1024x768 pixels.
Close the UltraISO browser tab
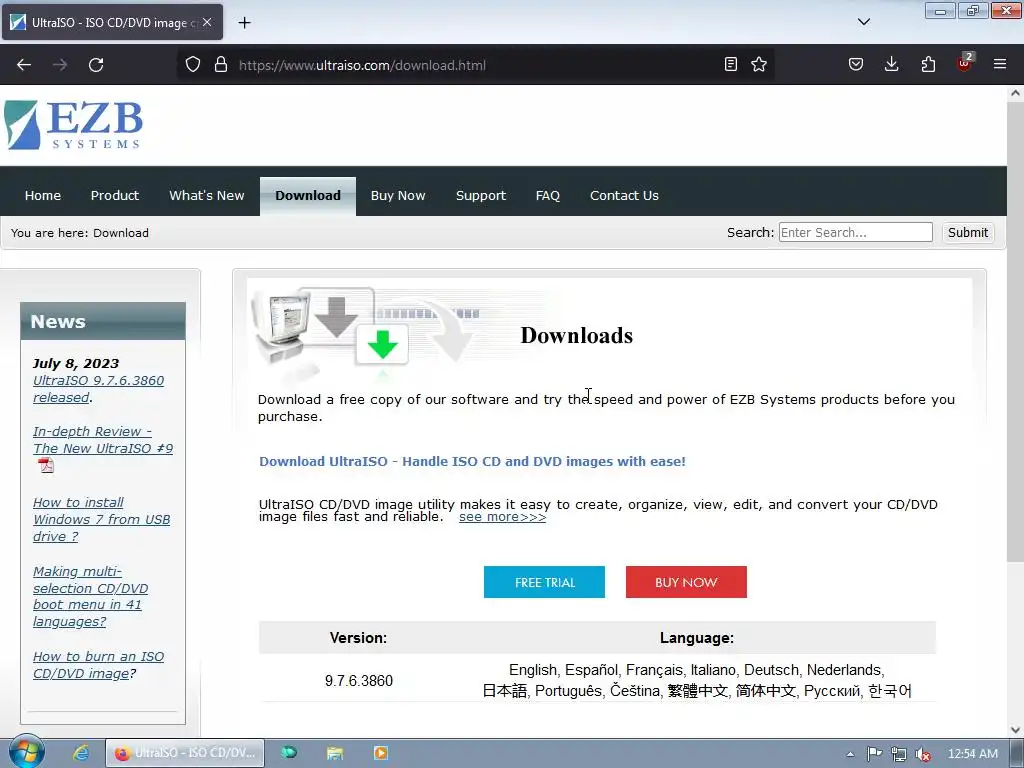pyautogui.click(x=207, y=22)
